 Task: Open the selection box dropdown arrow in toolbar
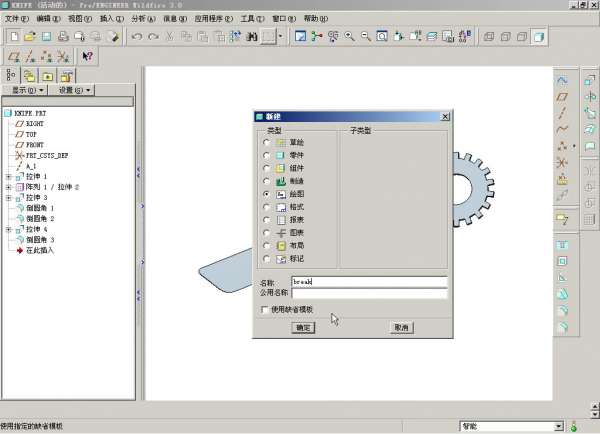coord(280,37)
